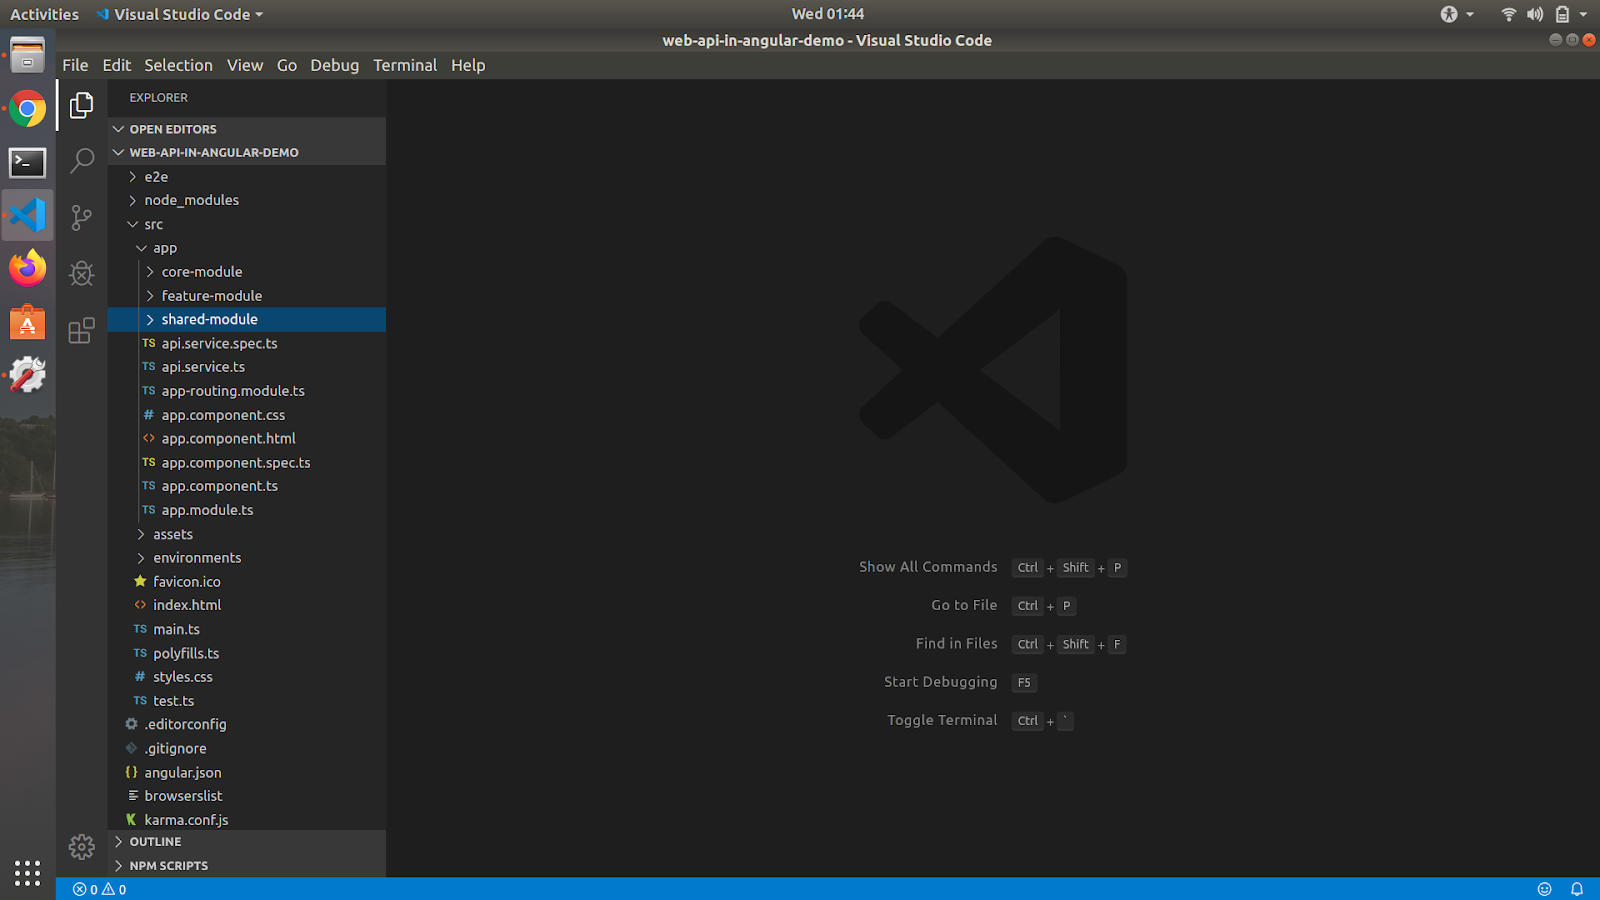This screenshot has width=1600, height=900.
Task: Open app.component.css file
Action: tap(247, 415)
